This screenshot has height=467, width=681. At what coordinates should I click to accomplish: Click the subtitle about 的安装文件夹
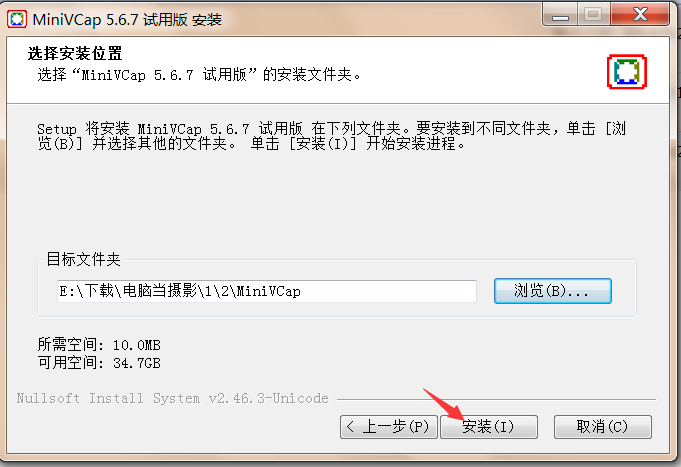point(199,75)
